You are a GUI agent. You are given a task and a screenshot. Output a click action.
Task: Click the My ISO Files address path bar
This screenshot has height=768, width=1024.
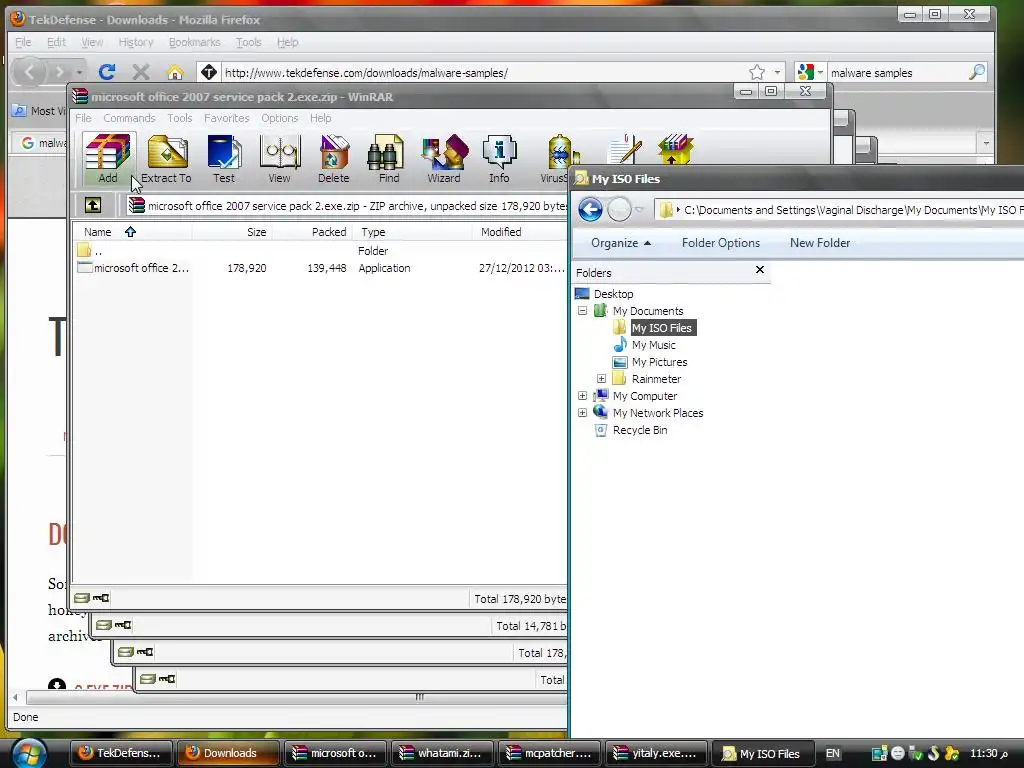point(840,210)
